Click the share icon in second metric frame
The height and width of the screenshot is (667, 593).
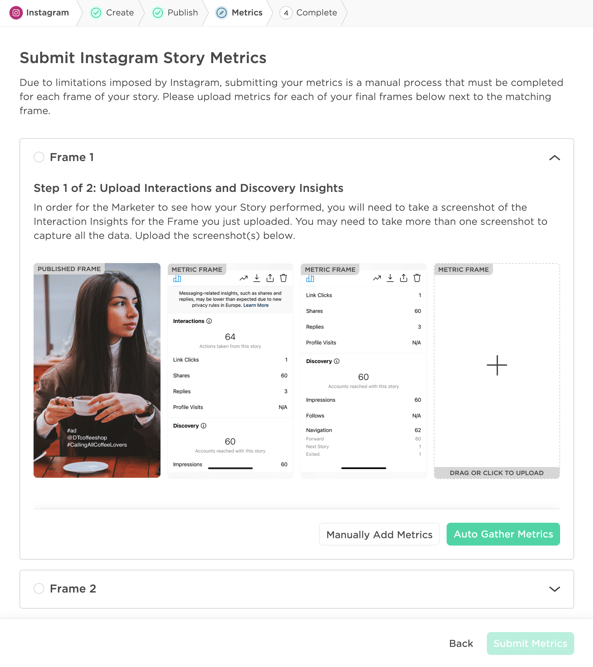(x=403, y=278)
